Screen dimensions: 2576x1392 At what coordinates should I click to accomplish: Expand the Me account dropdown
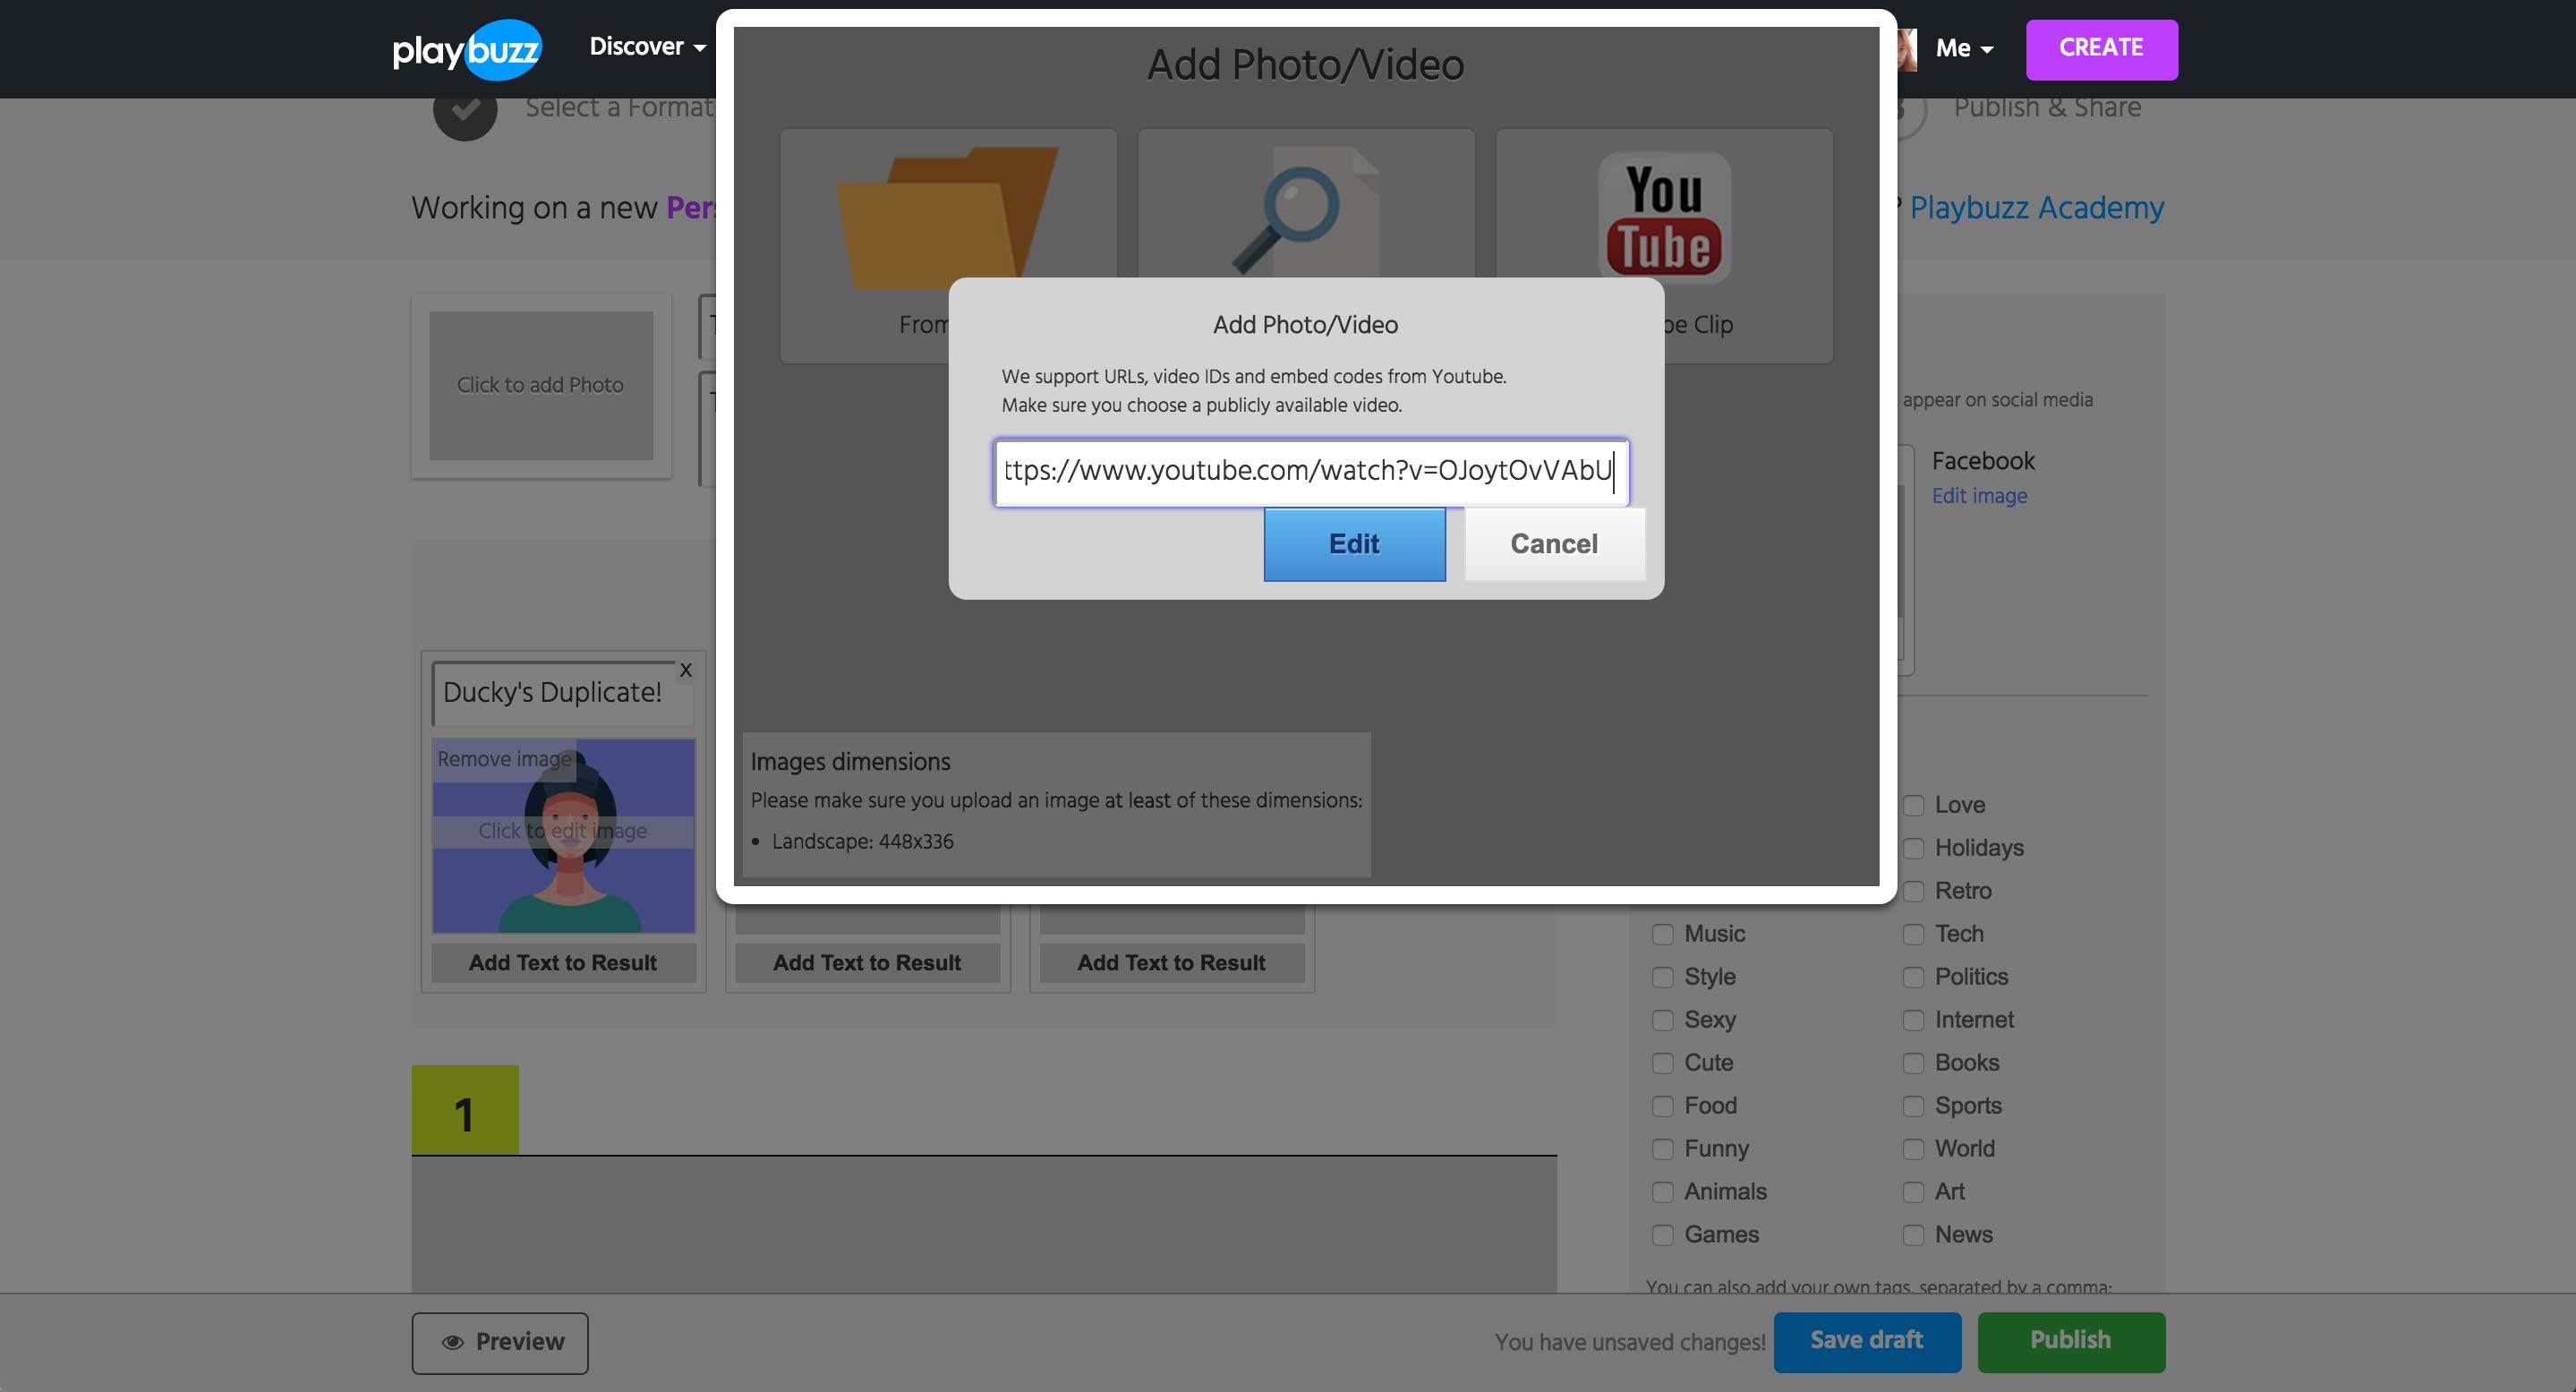coord(1963,48)
